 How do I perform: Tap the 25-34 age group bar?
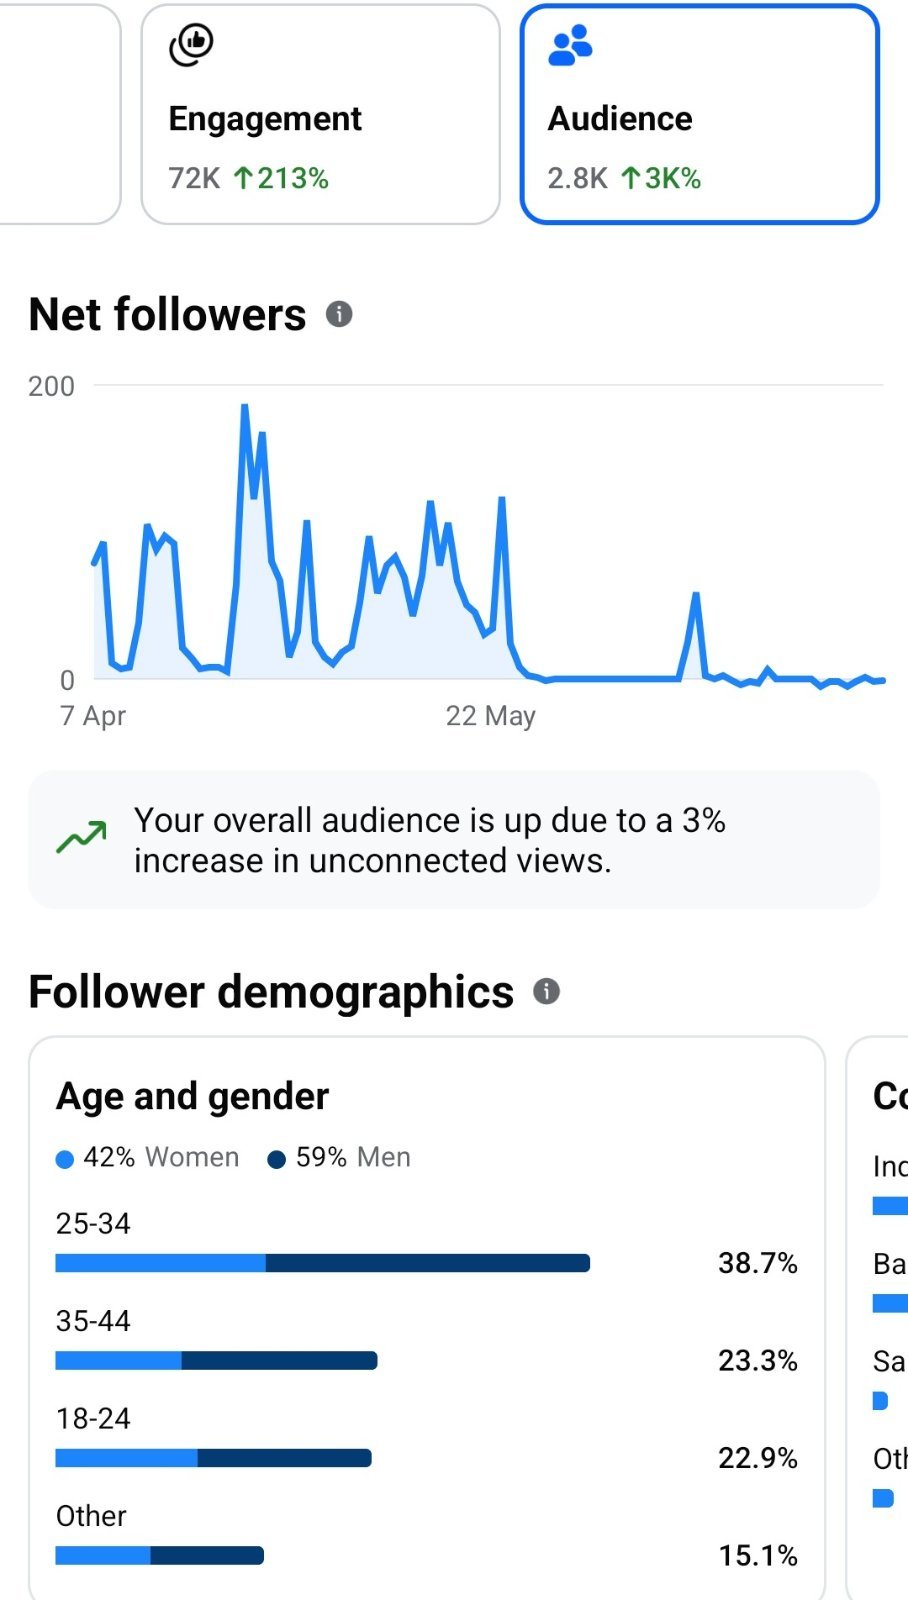coord(323,1263)
